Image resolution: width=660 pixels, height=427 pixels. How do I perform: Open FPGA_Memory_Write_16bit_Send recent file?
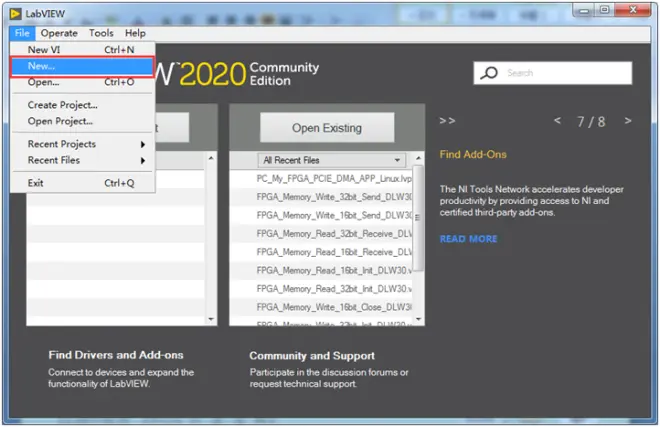(321, 216)
